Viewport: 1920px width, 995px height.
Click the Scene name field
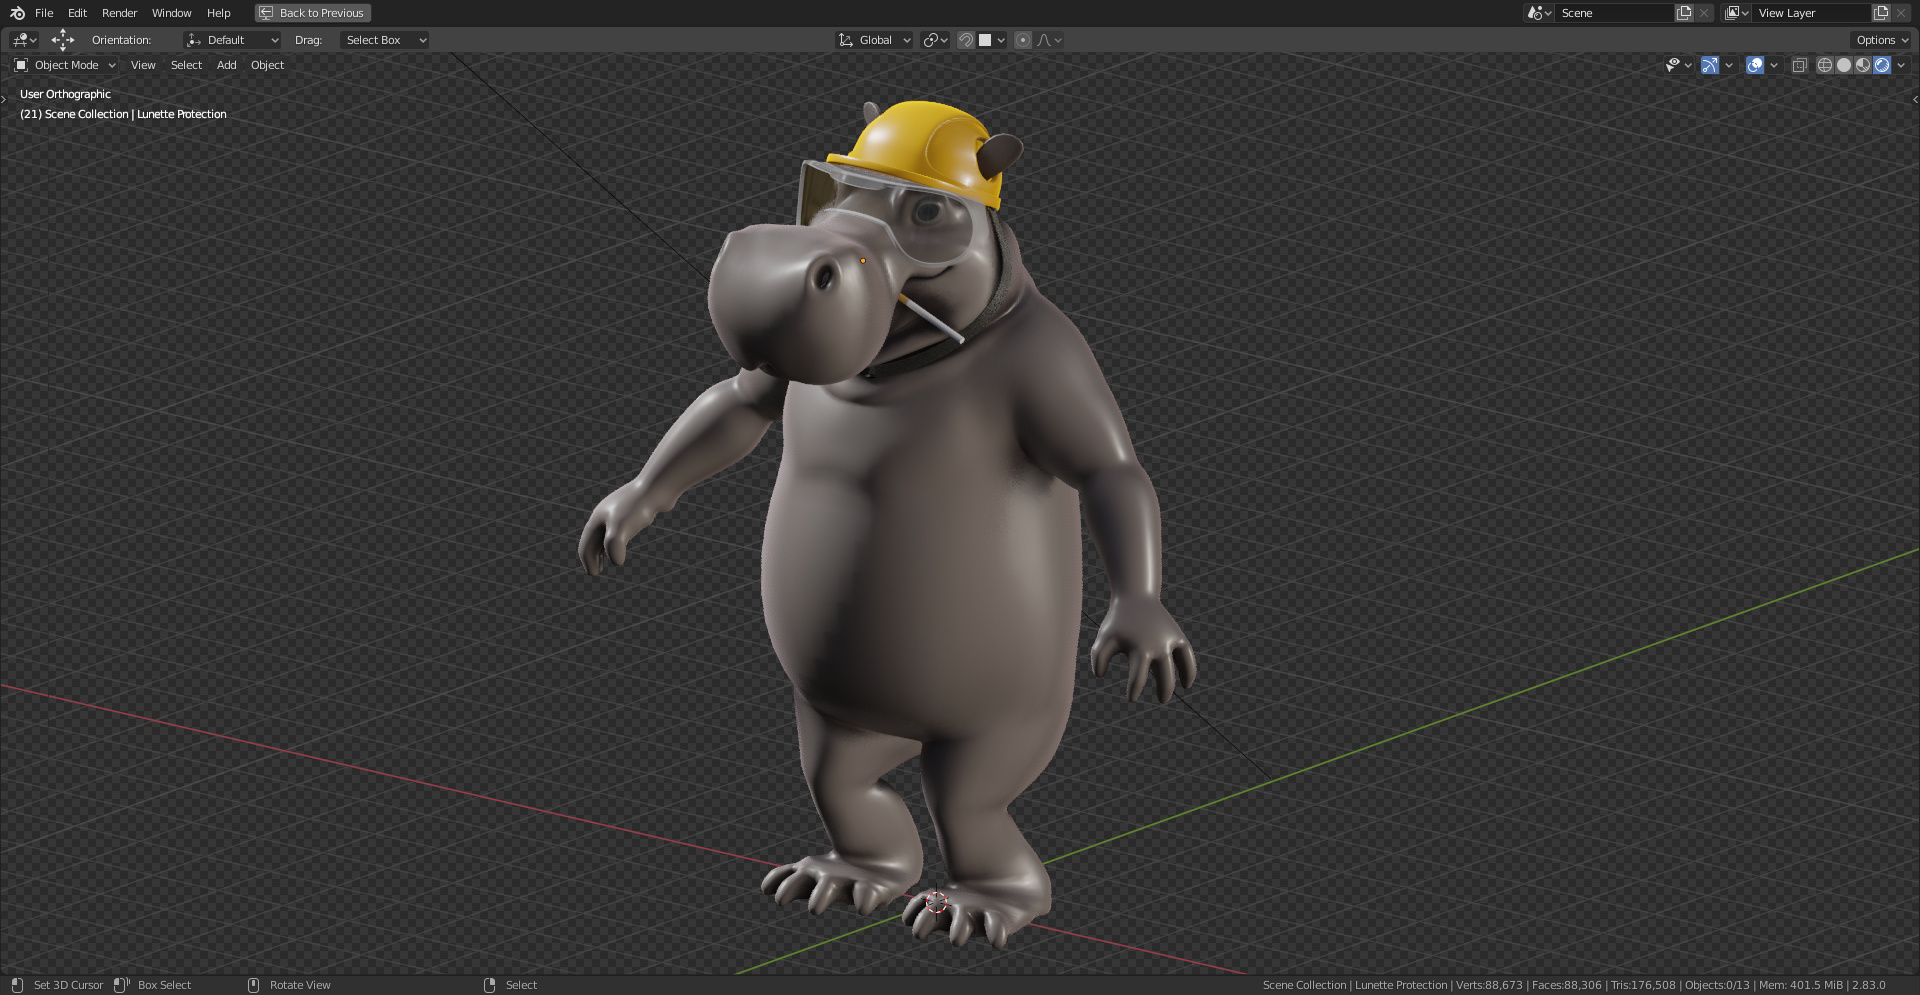[1614, 13]
